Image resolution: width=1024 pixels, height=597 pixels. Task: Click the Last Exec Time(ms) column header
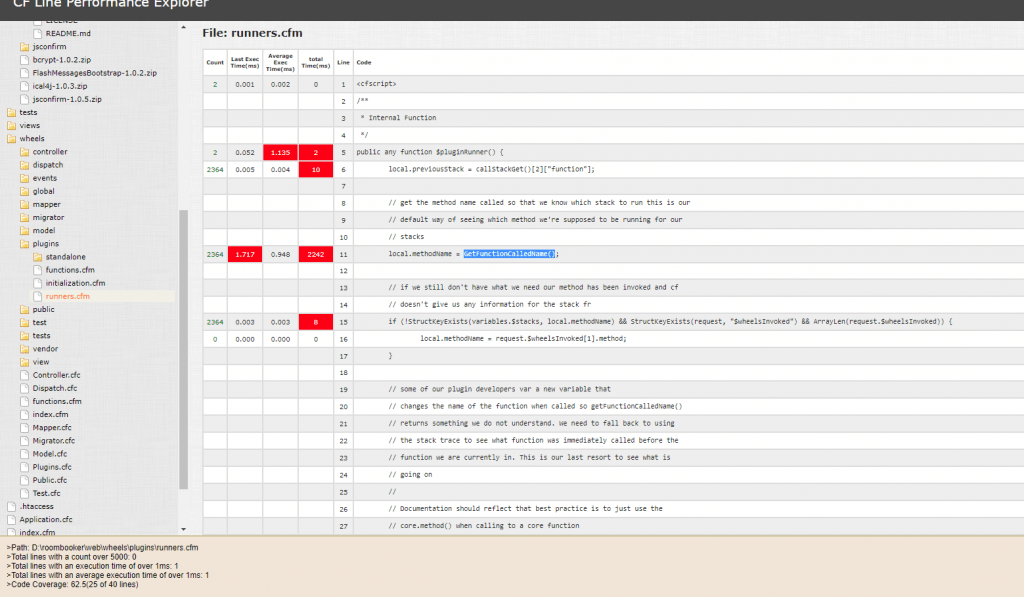click(x=245, y=63)
